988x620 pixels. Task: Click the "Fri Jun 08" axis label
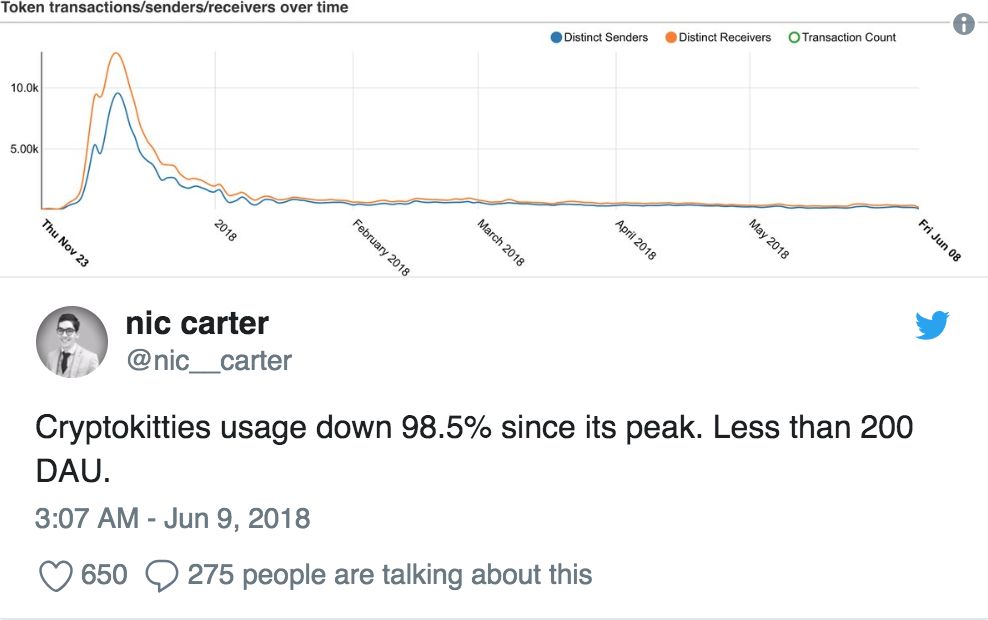(x=939, y=242)
